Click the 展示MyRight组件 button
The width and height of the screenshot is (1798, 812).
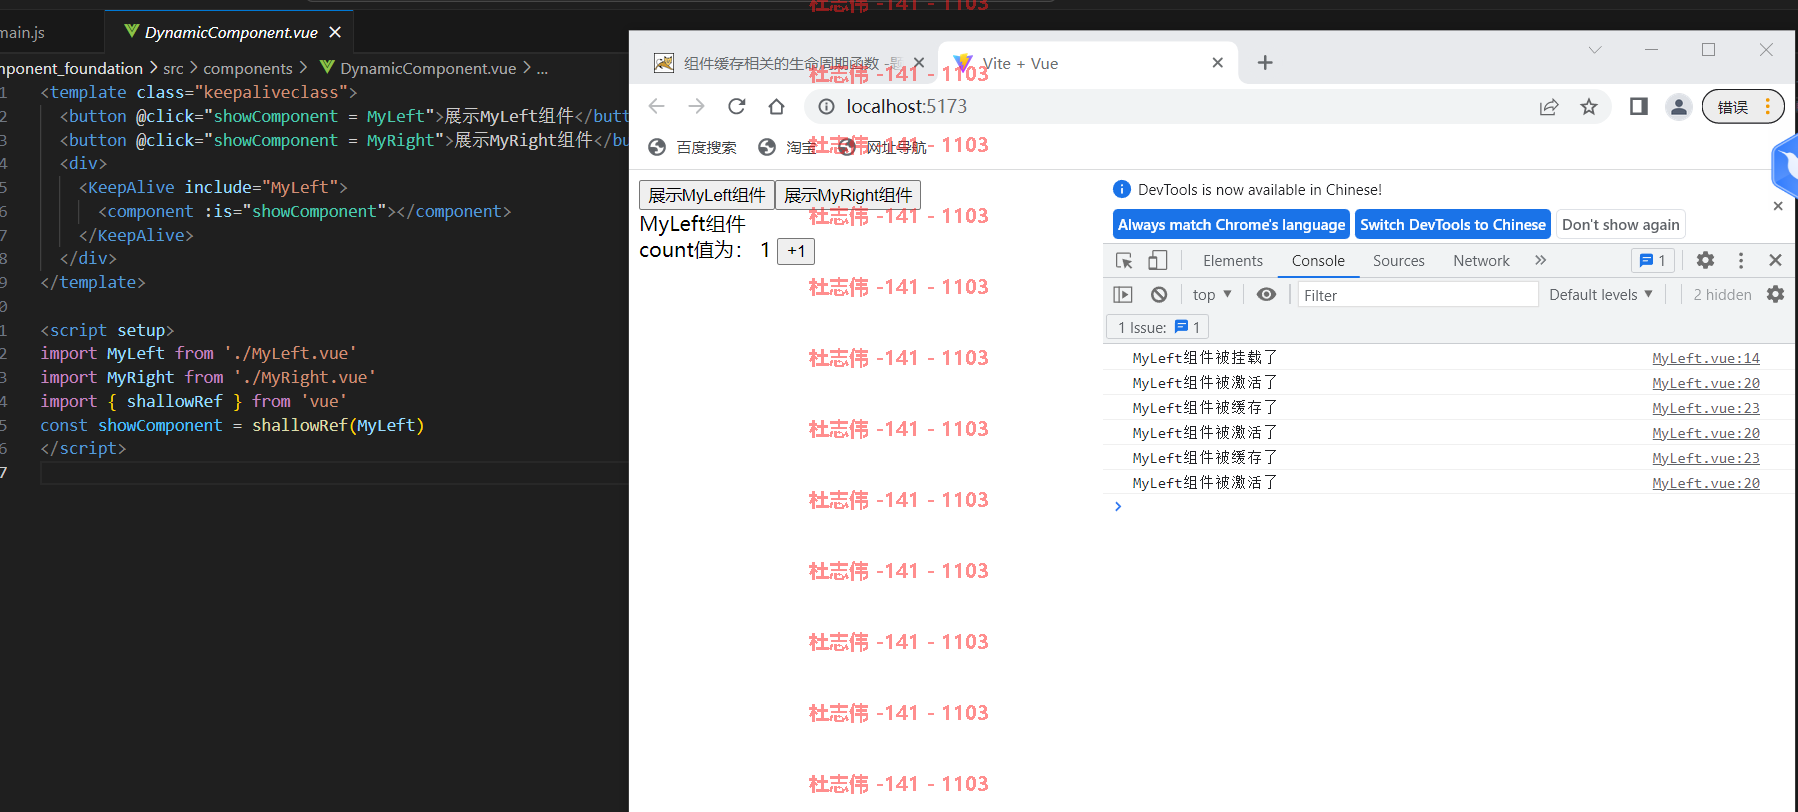[848, 195]
